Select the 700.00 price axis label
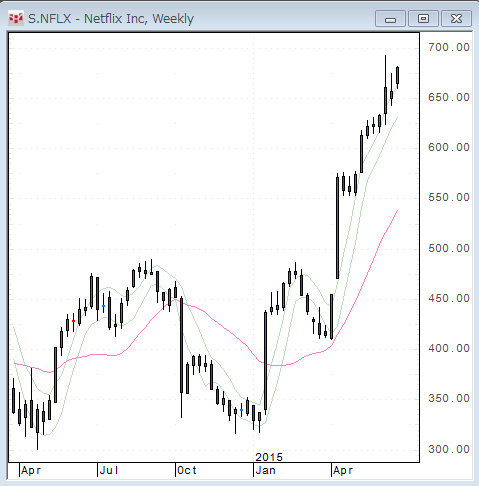 [449, 47]
